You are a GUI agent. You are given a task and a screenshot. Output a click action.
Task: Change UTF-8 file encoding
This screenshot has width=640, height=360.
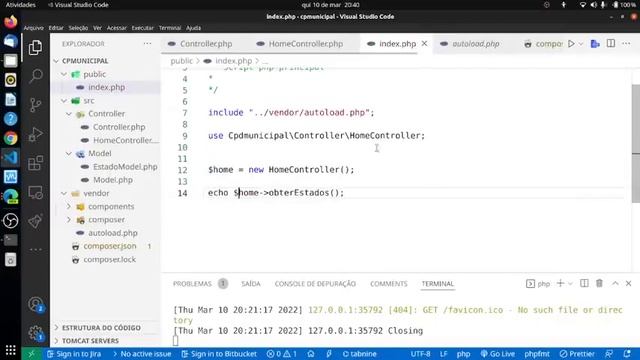coord(420,354)
